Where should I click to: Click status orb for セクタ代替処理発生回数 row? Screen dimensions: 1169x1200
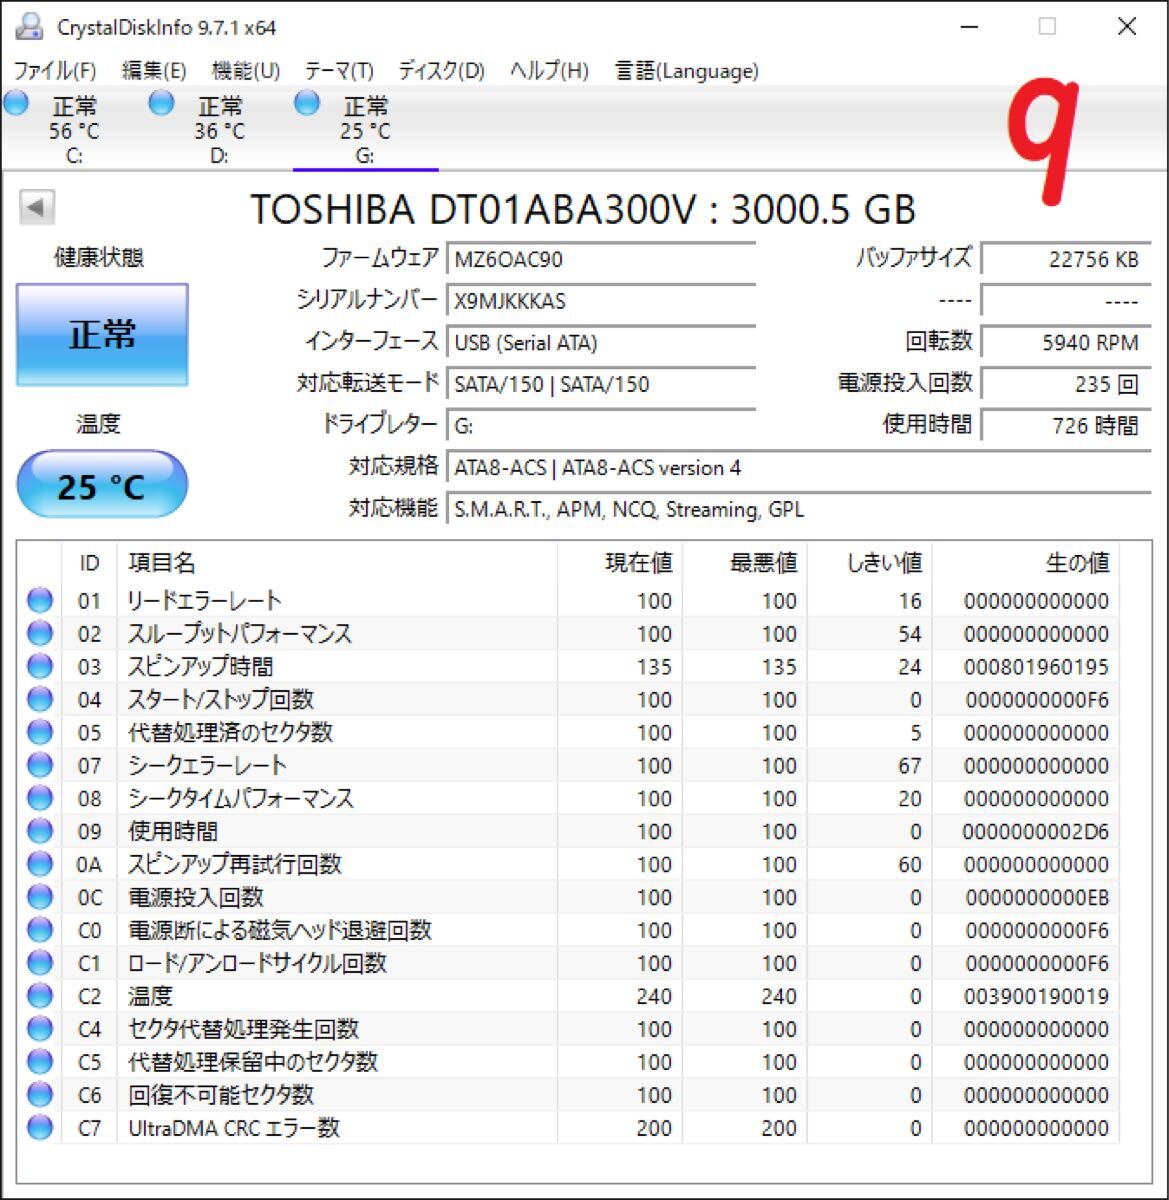pyautogui.click(x=40, y=1030)
